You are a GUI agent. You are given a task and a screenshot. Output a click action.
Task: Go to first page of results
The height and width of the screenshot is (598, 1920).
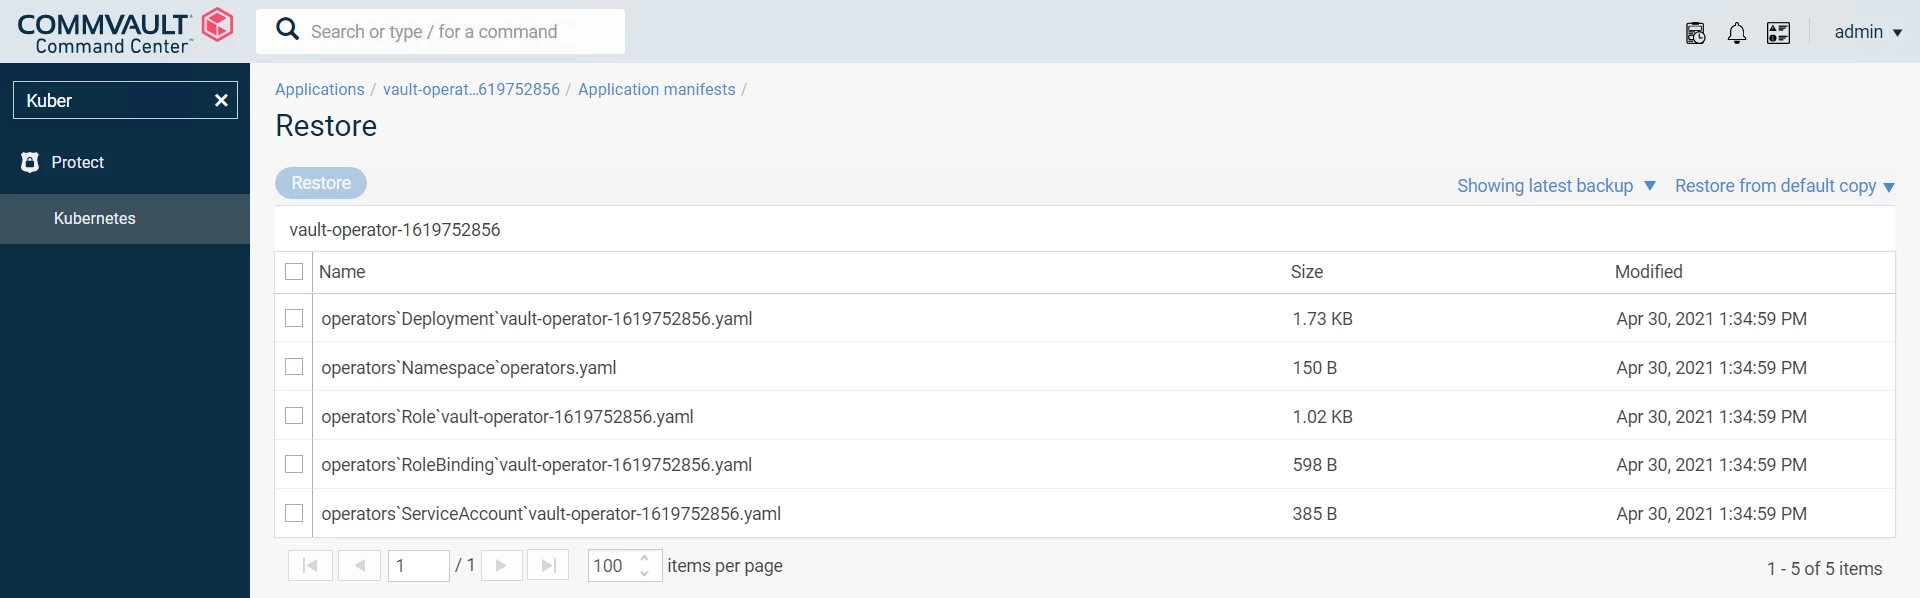coord(310,566)
